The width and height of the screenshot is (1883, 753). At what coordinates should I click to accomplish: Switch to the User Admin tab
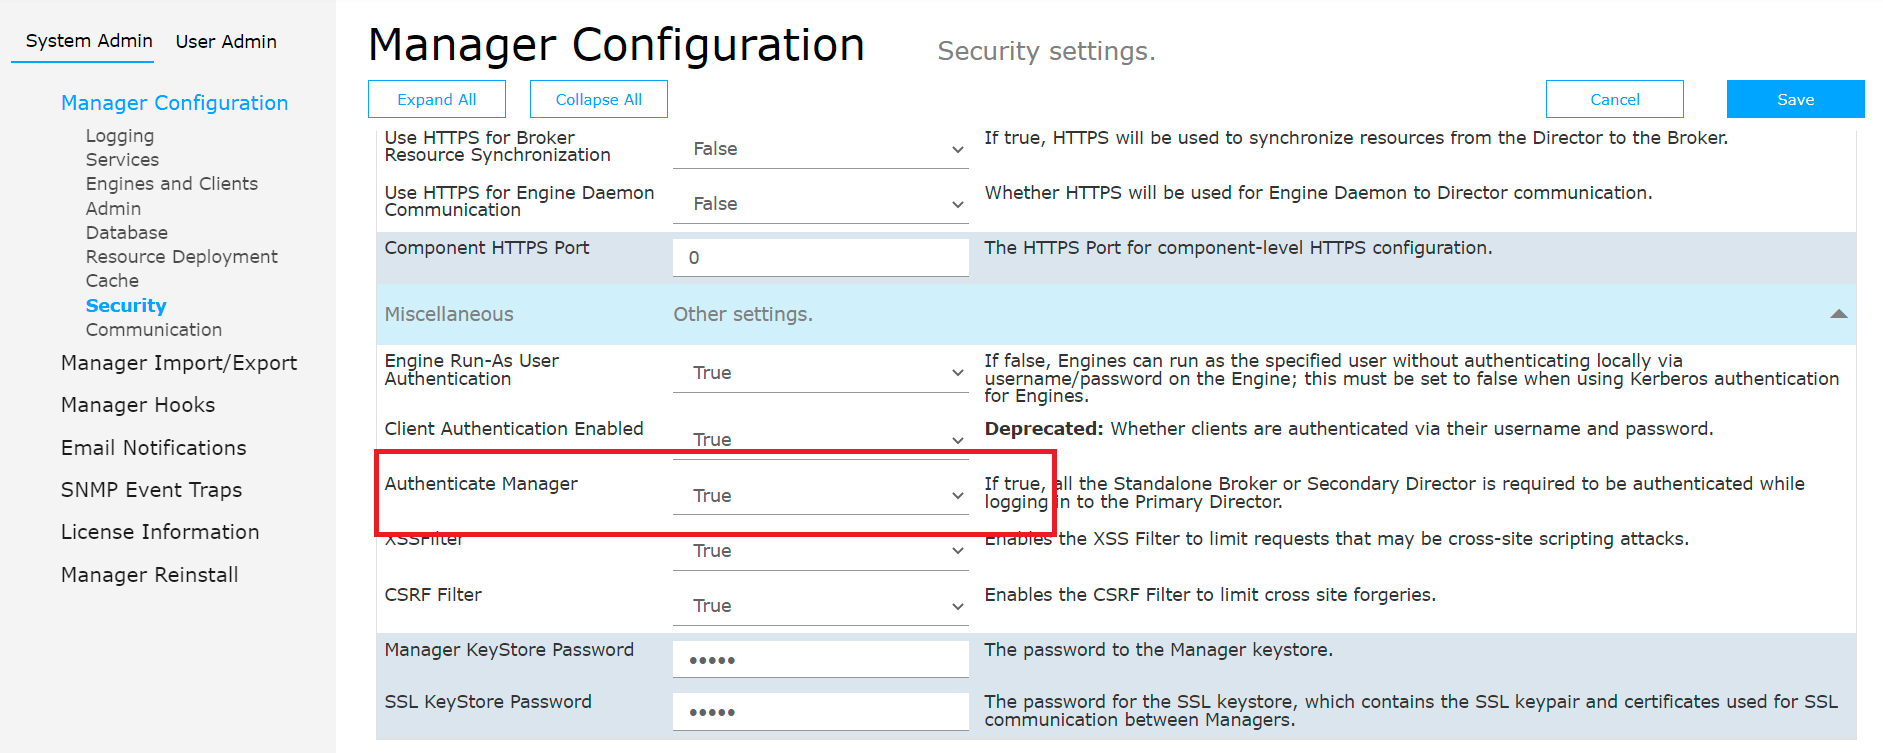(x=226, y=42)
